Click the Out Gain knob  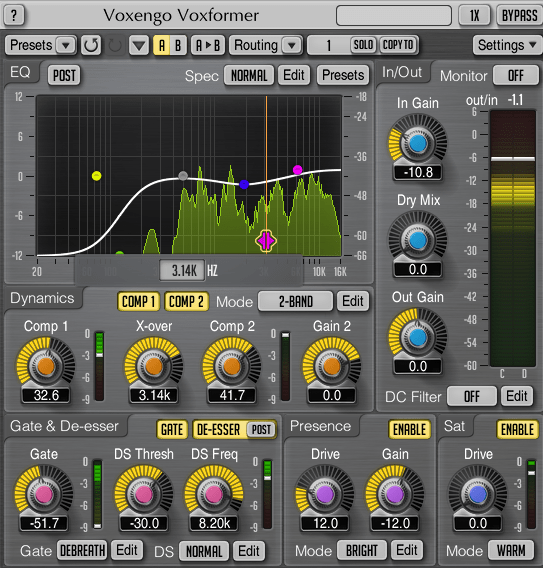[x=418, y=338]
